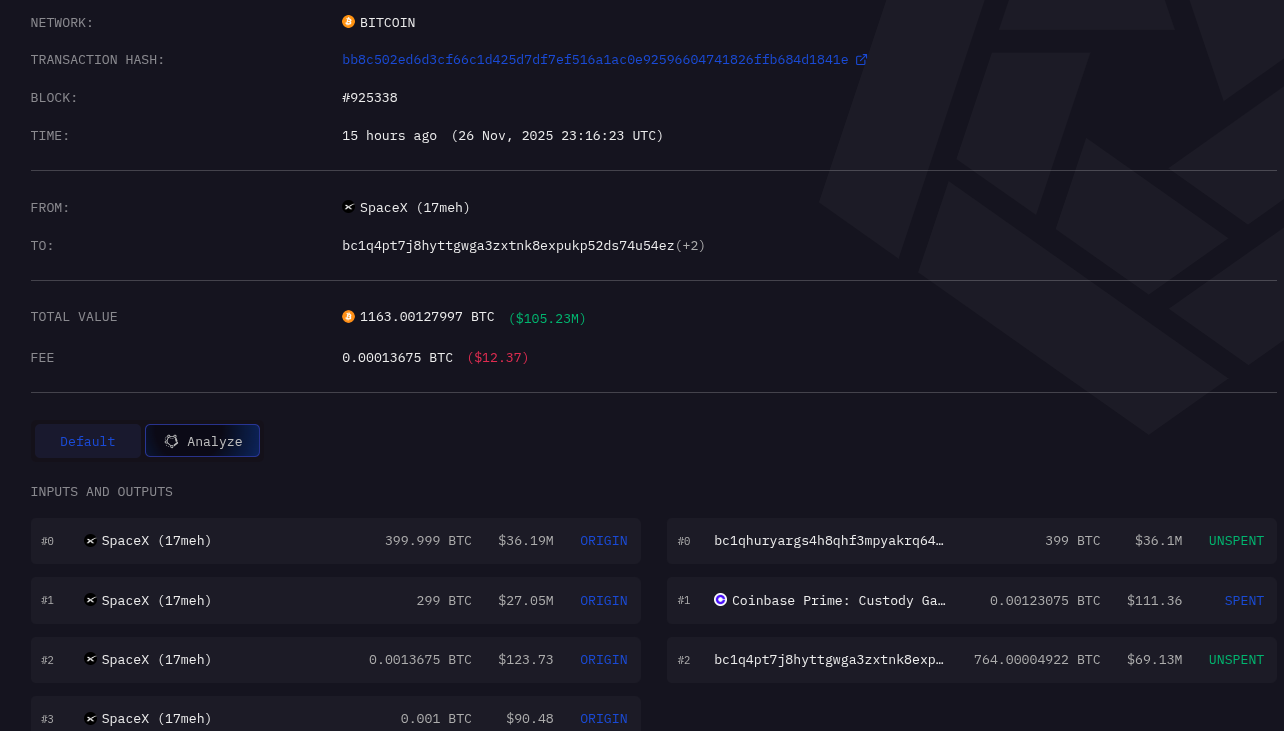Click the Analyze tab's icon
Image resolution: width=1284 pixels, height=731 pixels.
point(171,441)
